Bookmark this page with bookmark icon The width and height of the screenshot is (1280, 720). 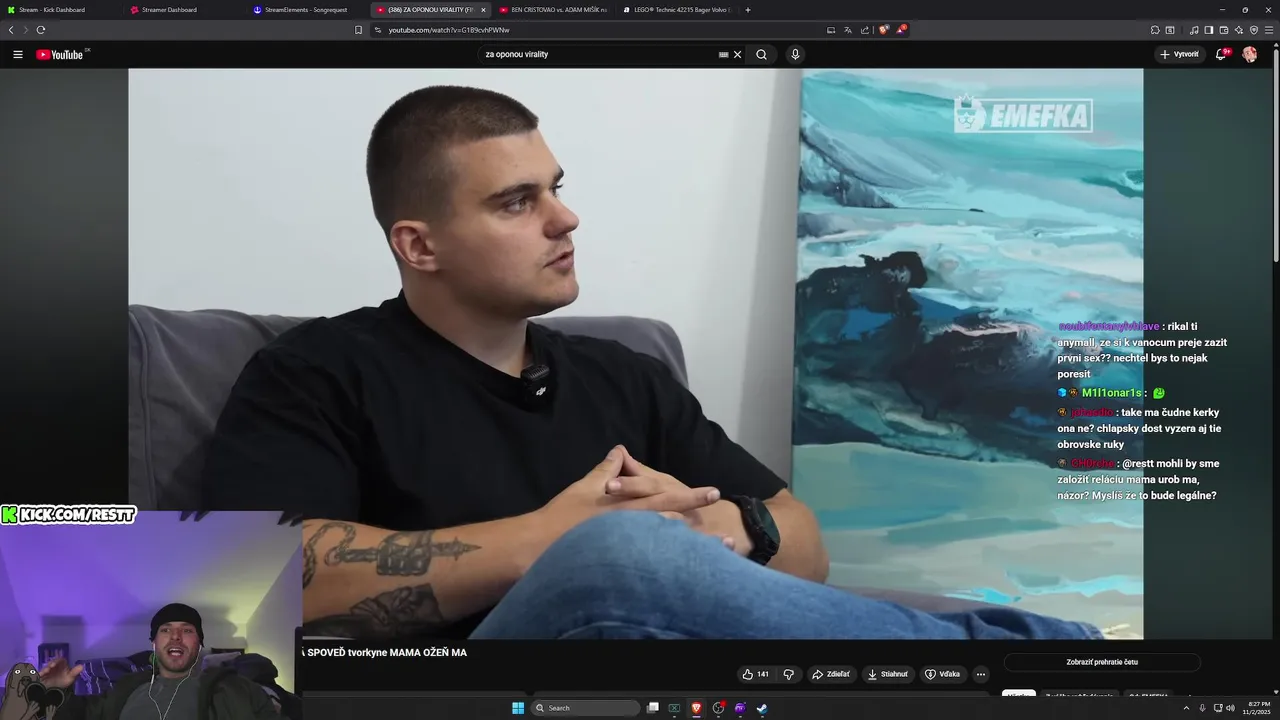[x=359, y=30]
